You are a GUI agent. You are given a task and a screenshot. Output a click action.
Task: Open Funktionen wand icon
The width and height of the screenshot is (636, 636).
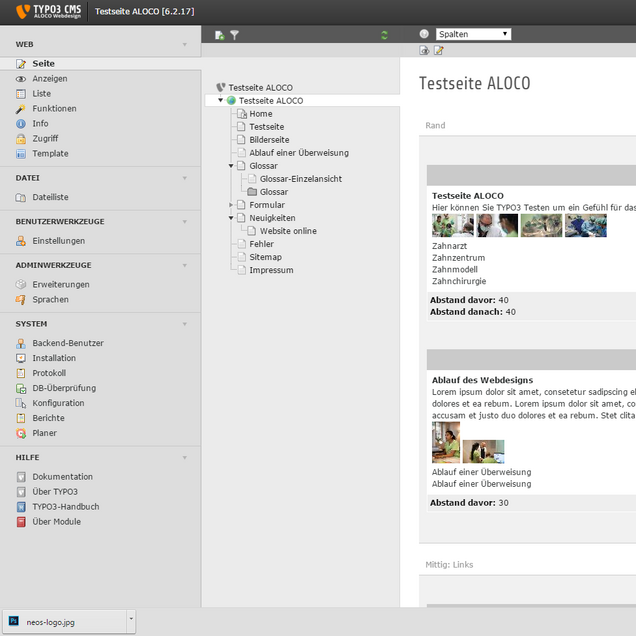(x=21, y=109)
